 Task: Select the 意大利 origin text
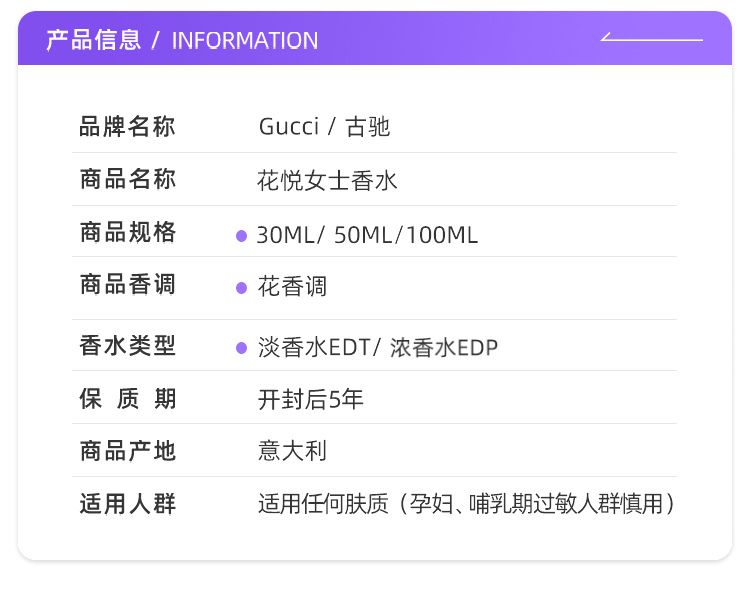[292, 452]
